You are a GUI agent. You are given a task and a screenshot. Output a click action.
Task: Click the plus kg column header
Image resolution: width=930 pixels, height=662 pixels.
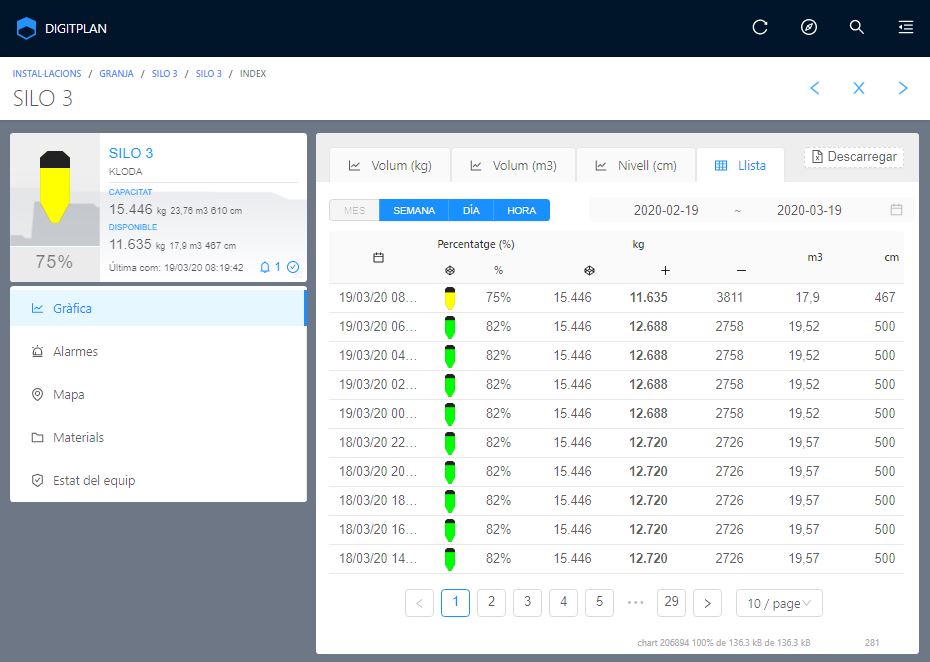(x=665, y=270)
